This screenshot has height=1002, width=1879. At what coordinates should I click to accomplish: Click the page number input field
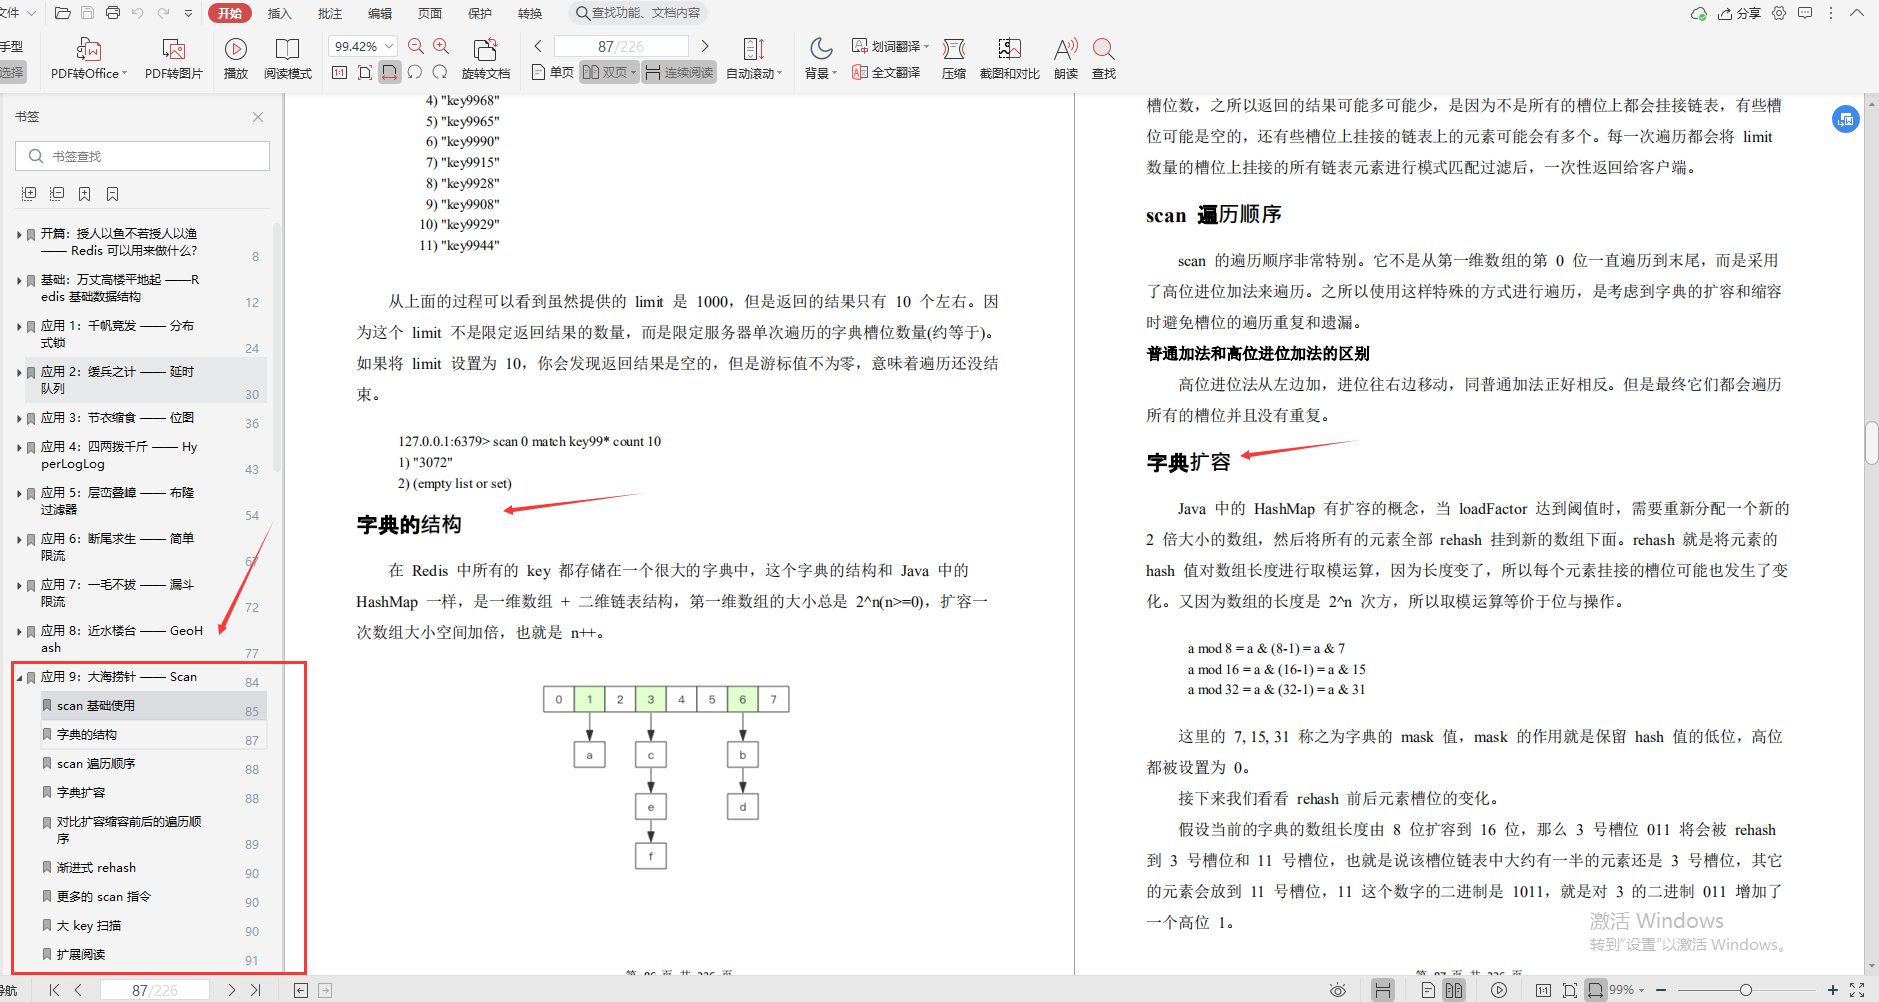622,45
